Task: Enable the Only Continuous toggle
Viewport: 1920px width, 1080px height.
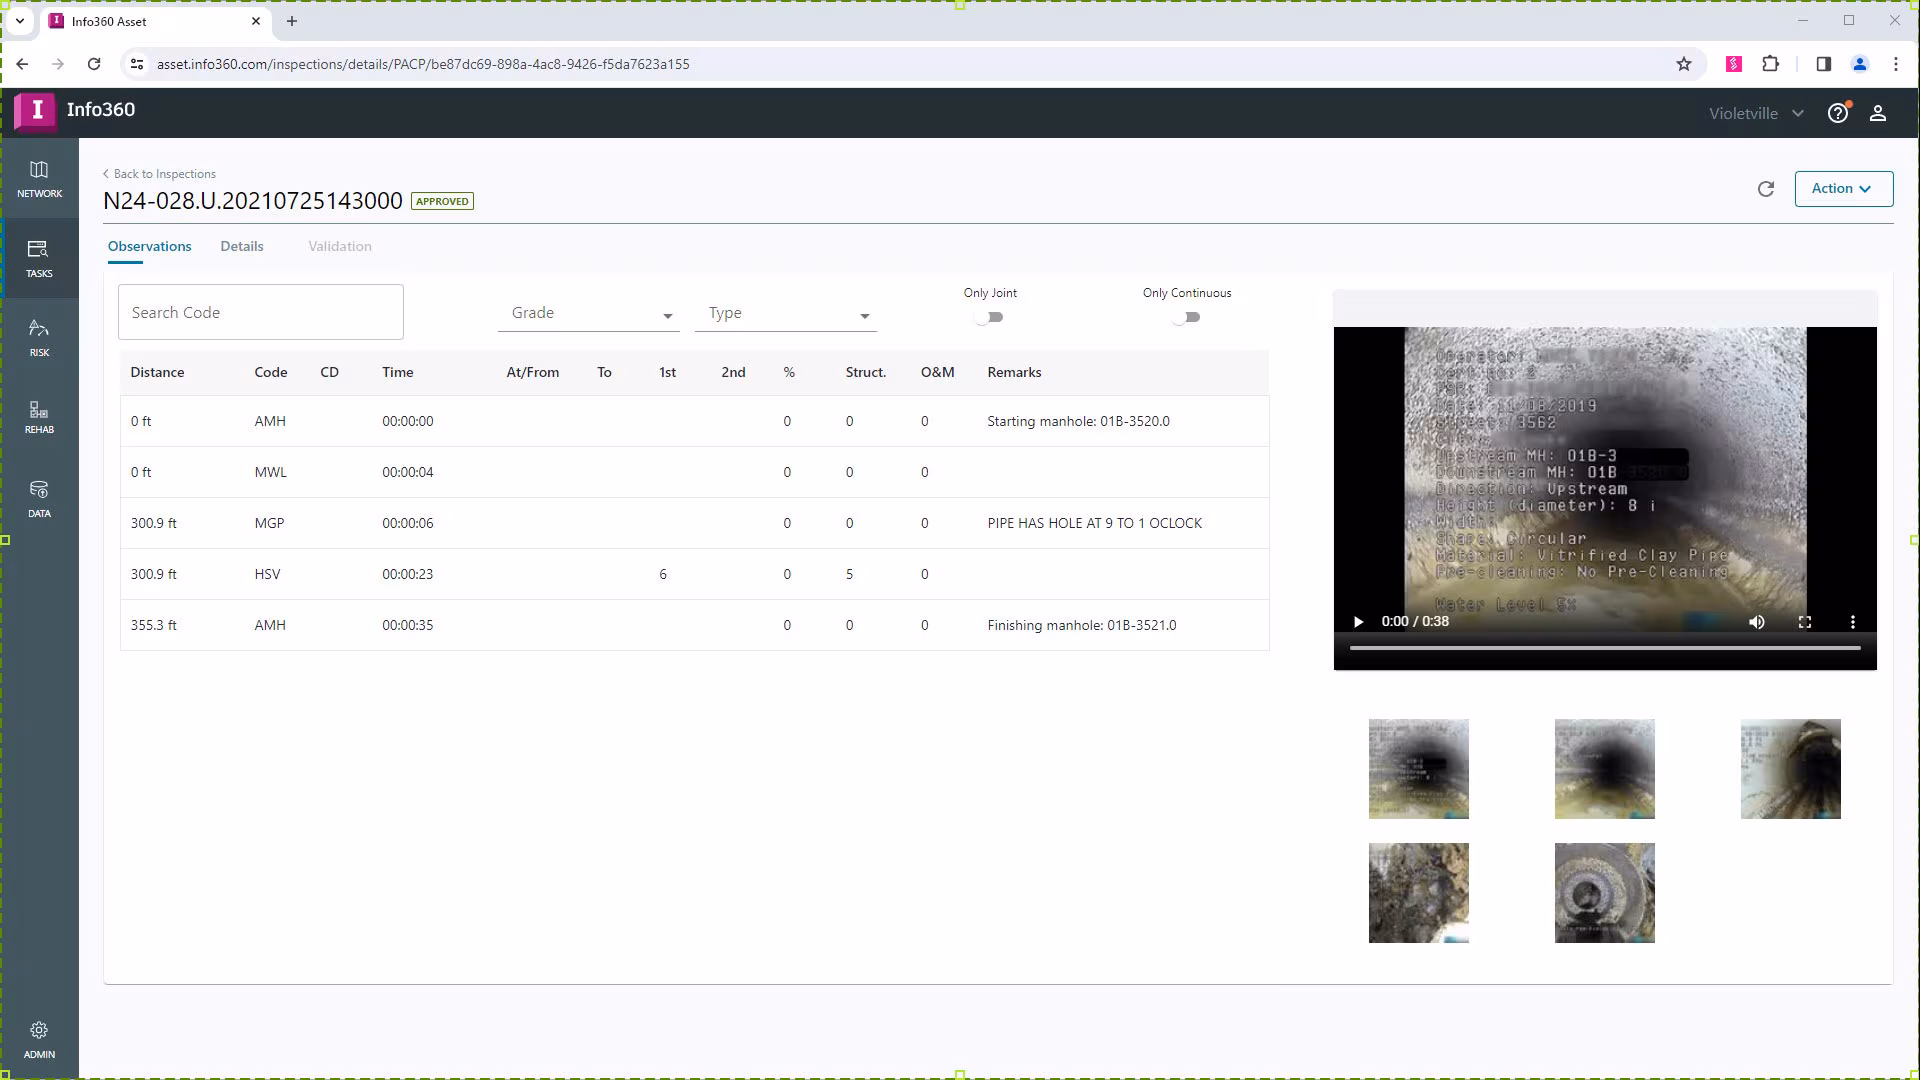Action: 1186,317
